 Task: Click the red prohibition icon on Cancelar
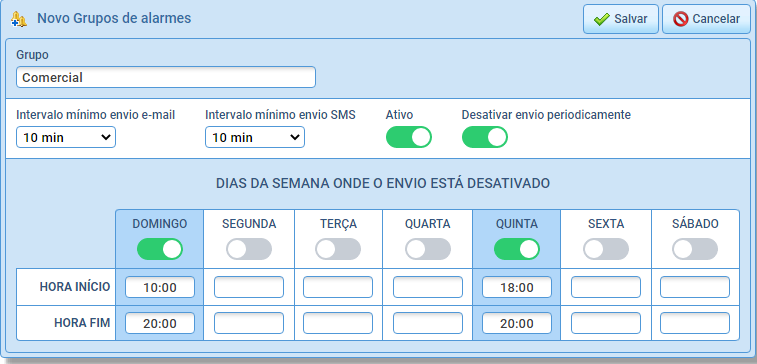click(680, 19)
